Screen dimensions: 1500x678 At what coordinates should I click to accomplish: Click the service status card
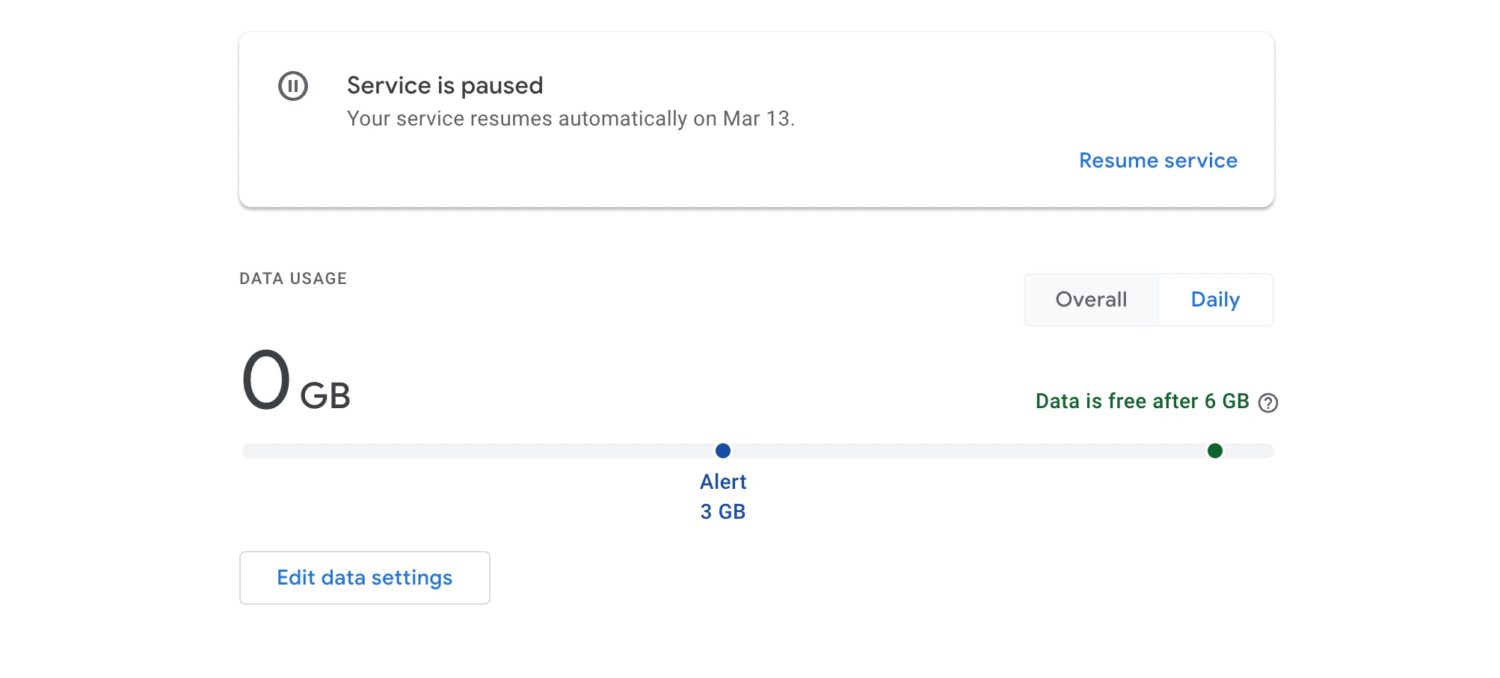(x=756, y=118)
